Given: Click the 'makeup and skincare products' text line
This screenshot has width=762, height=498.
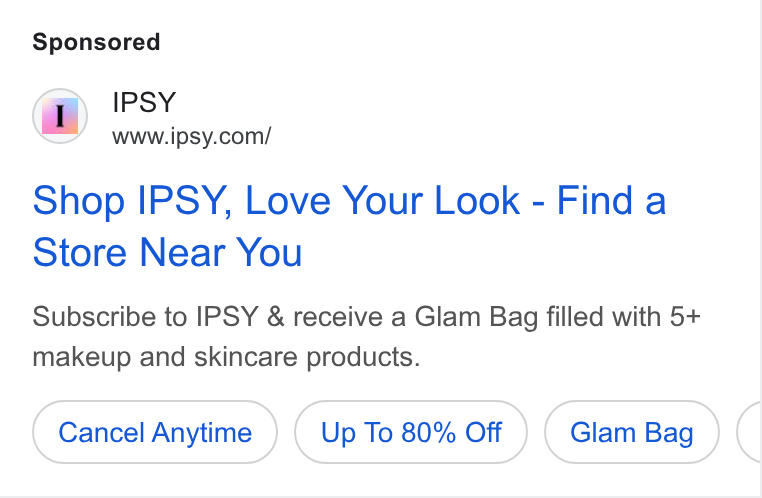Looking at the screenshot, I should pos(226,357).
